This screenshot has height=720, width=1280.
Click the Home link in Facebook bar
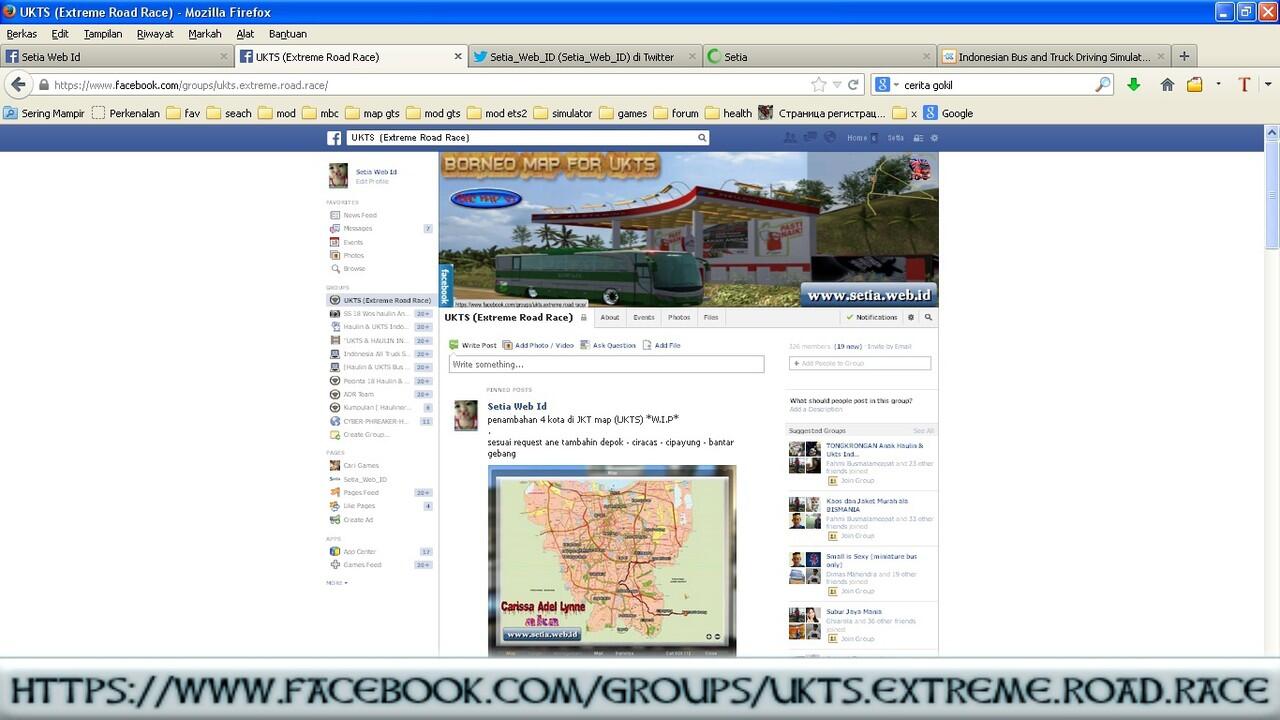[857, 138]
